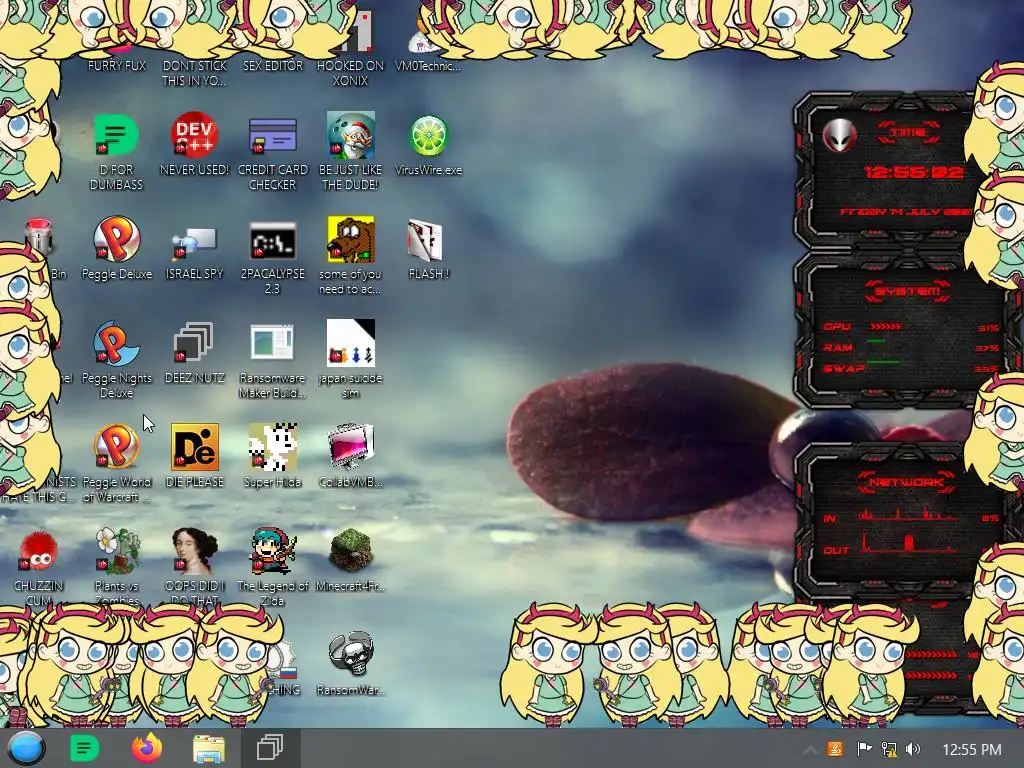
Task: Open the 'some of you need to ac...' icon
Action: pyautogui.click(x=351, y=240)
